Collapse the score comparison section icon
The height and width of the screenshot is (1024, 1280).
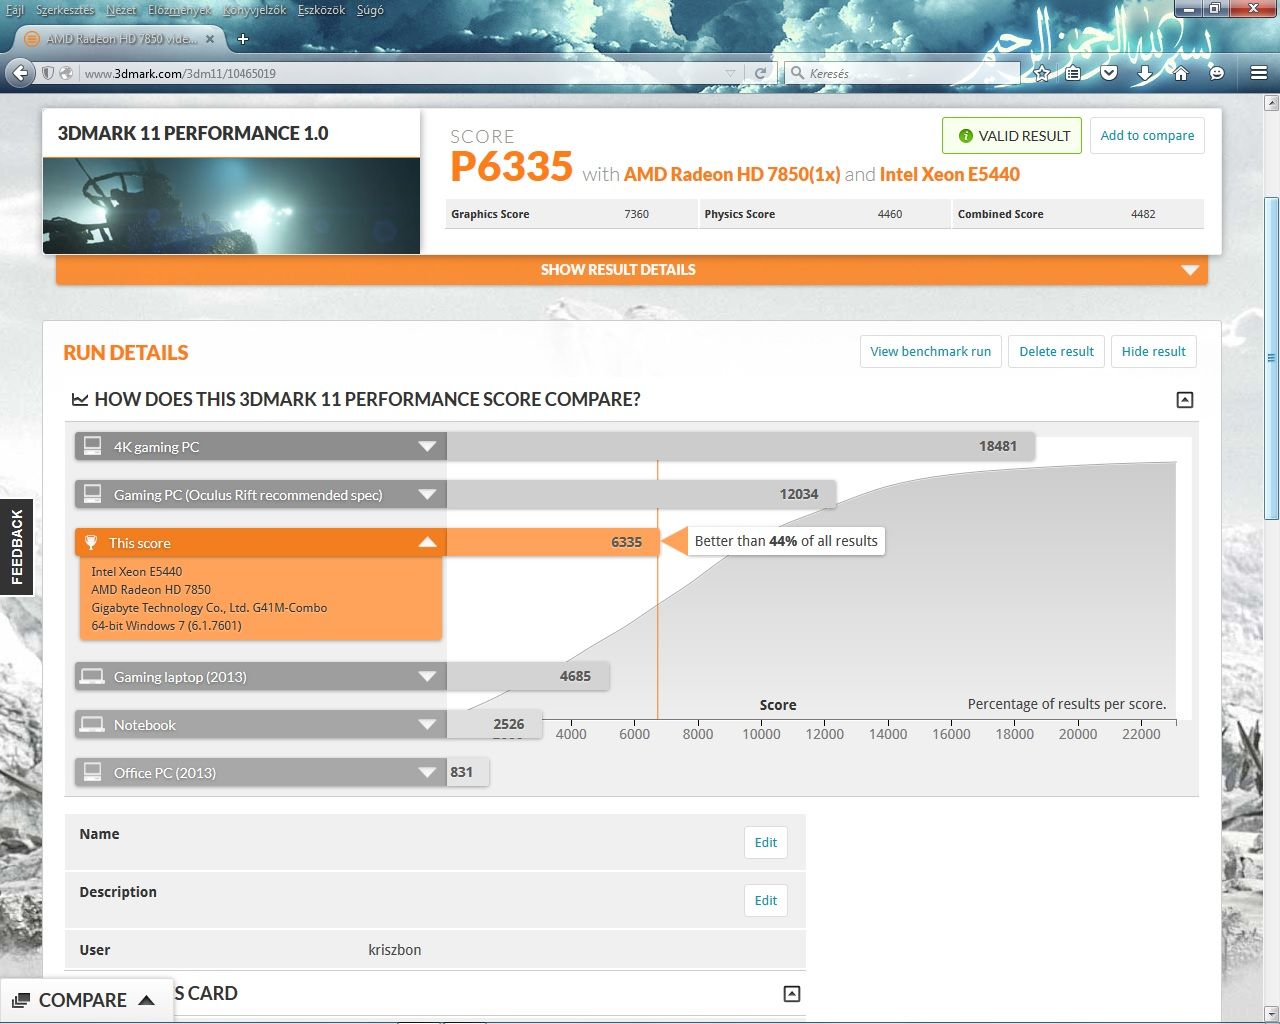[x=1185, y=400]
